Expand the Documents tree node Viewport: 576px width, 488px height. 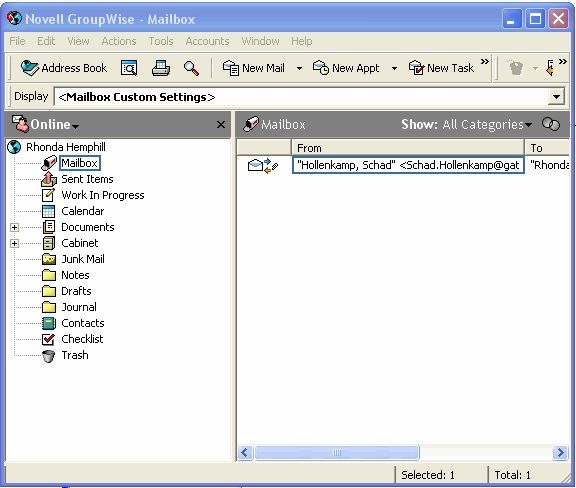(x=14, y=227)
